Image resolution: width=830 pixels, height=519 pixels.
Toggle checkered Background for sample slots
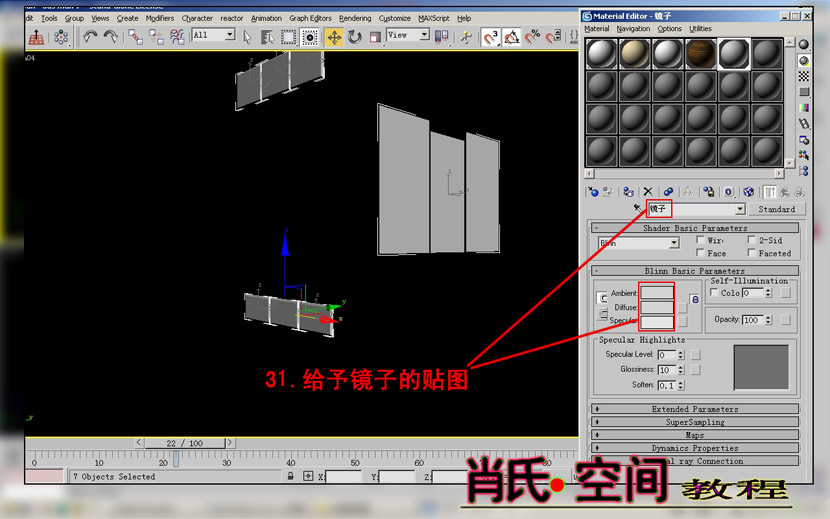[x=804, y=76]
